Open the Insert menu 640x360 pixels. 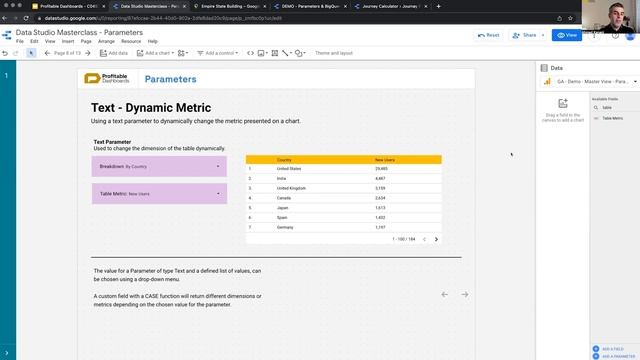pos(68,41)
